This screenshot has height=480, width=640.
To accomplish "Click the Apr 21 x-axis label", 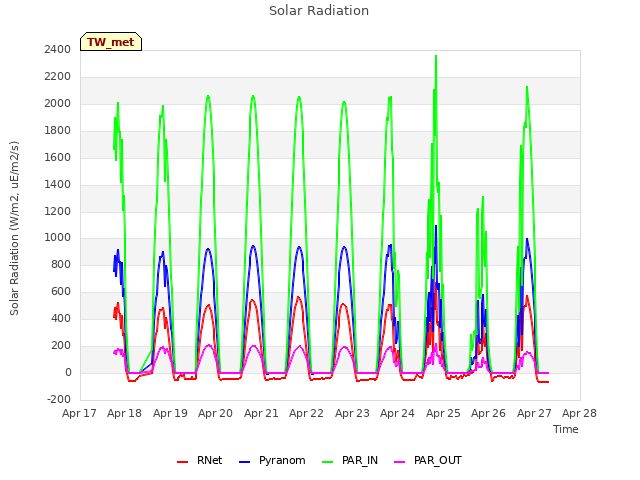I will click(x=261, y=413).
